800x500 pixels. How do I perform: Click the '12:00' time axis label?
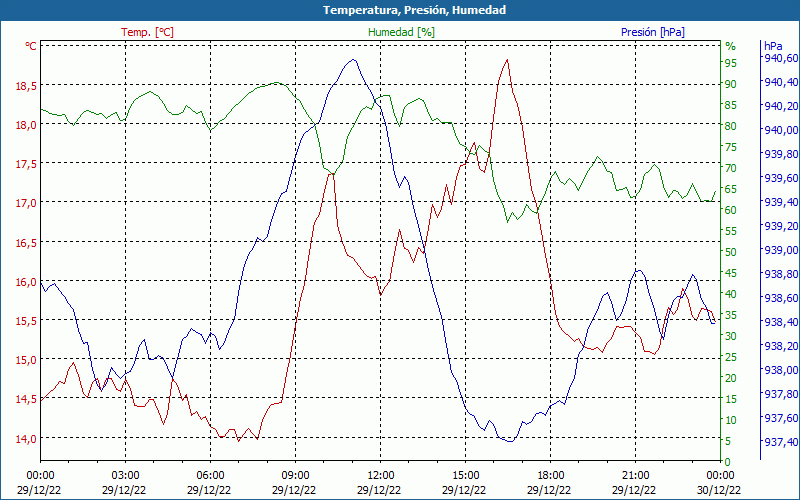381,476
